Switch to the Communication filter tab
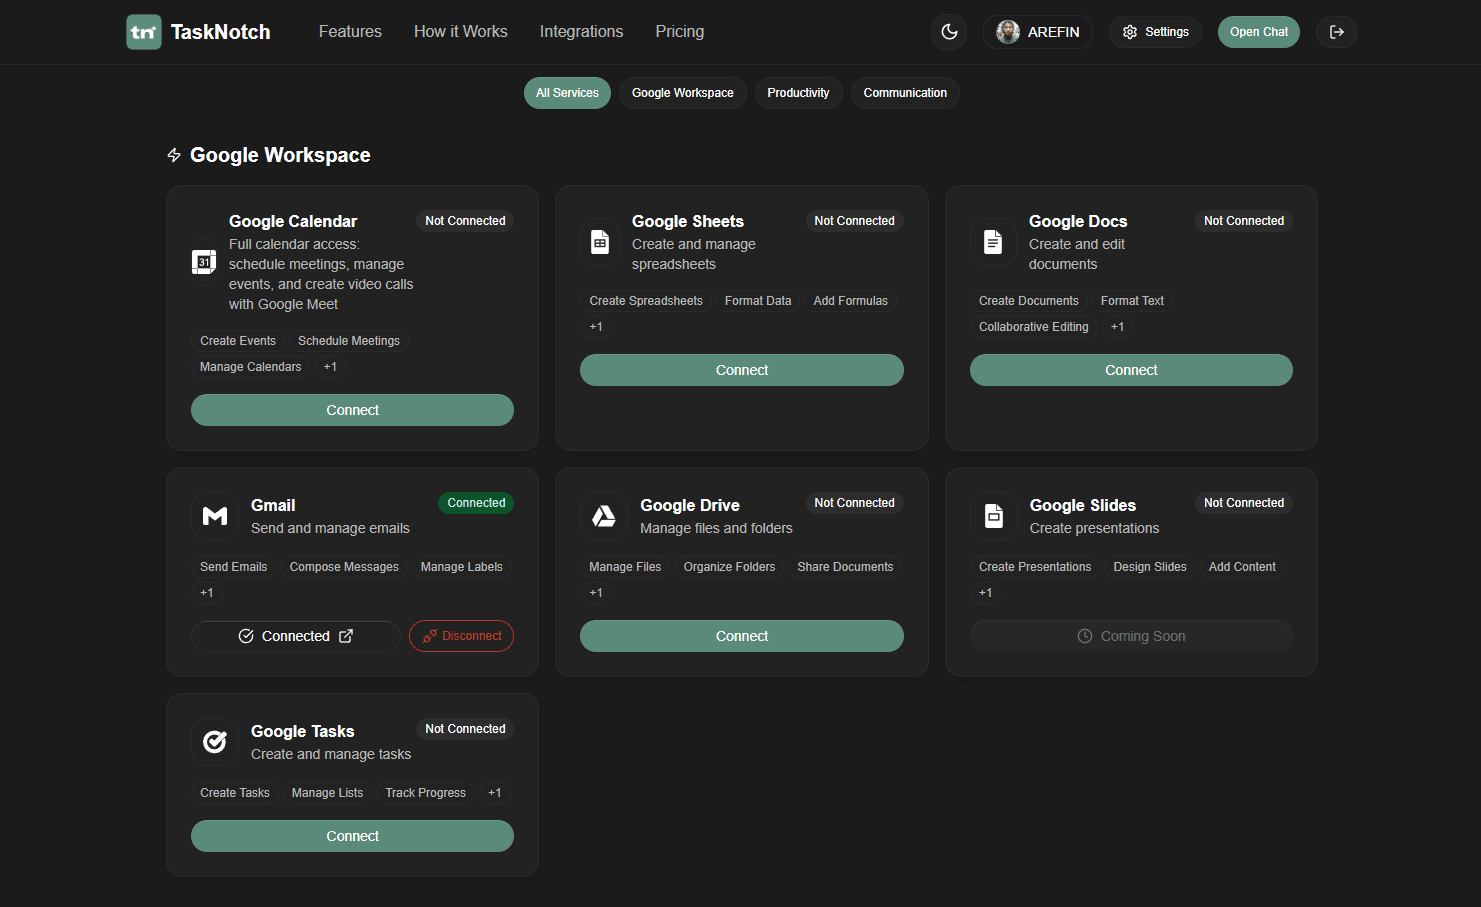The width and height of the screenshot is (1481, 907). point(905,93)
